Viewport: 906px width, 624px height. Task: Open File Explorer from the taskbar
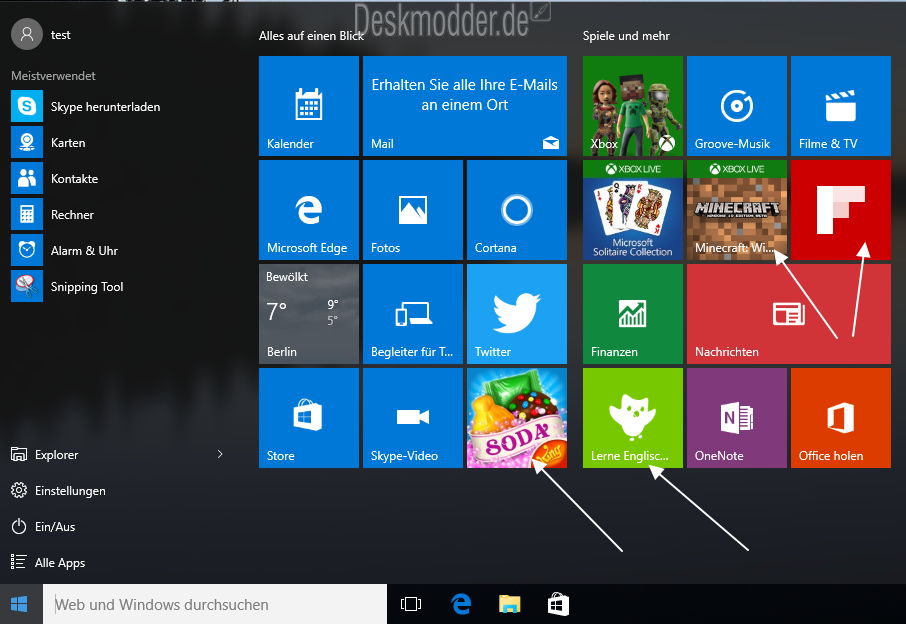coord(510,604)
